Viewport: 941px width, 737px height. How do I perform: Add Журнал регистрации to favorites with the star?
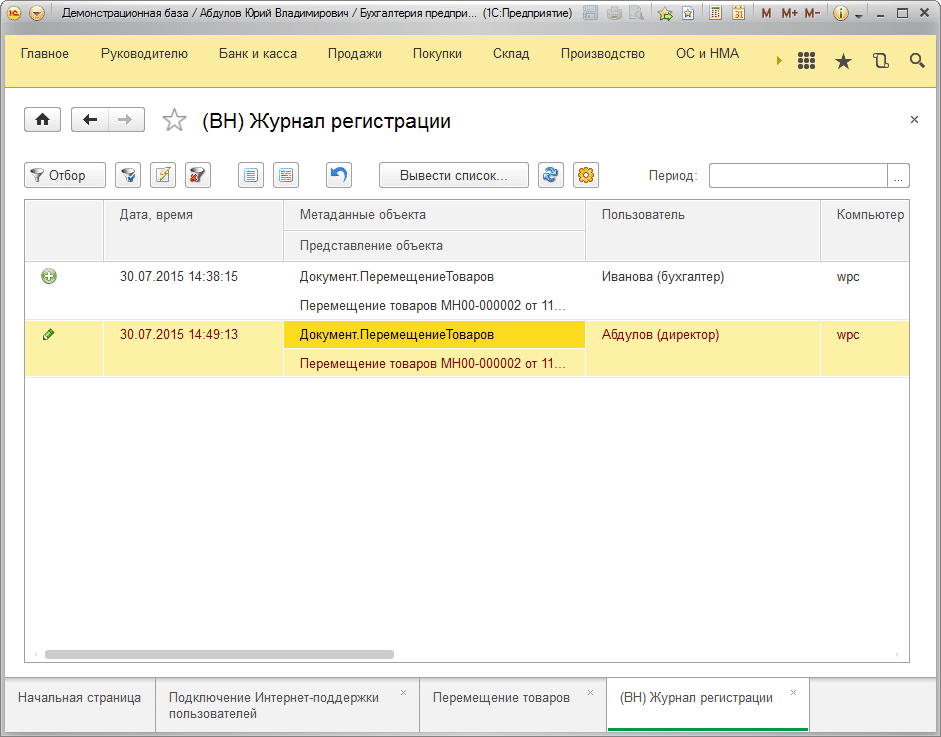click(x=174, y=121)
